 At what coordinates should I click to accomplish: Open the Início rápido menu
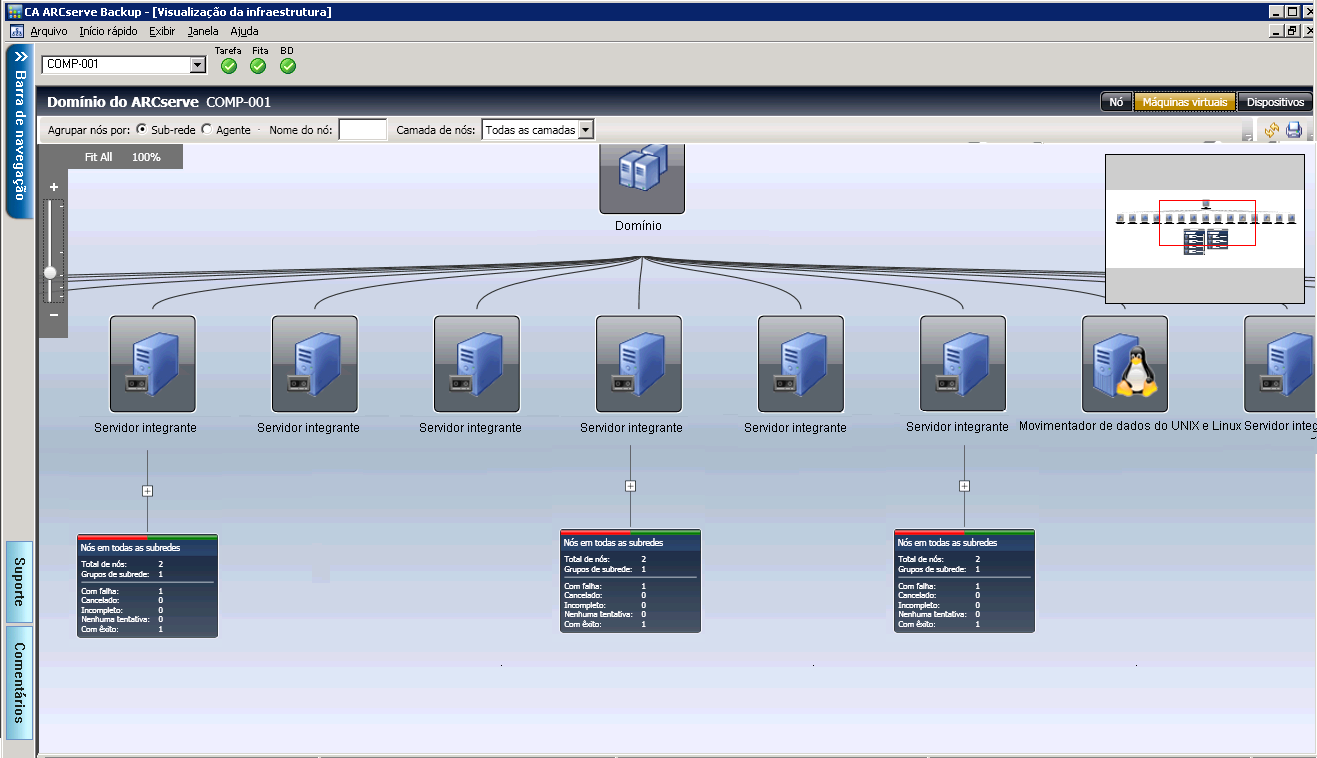point(108,31)
